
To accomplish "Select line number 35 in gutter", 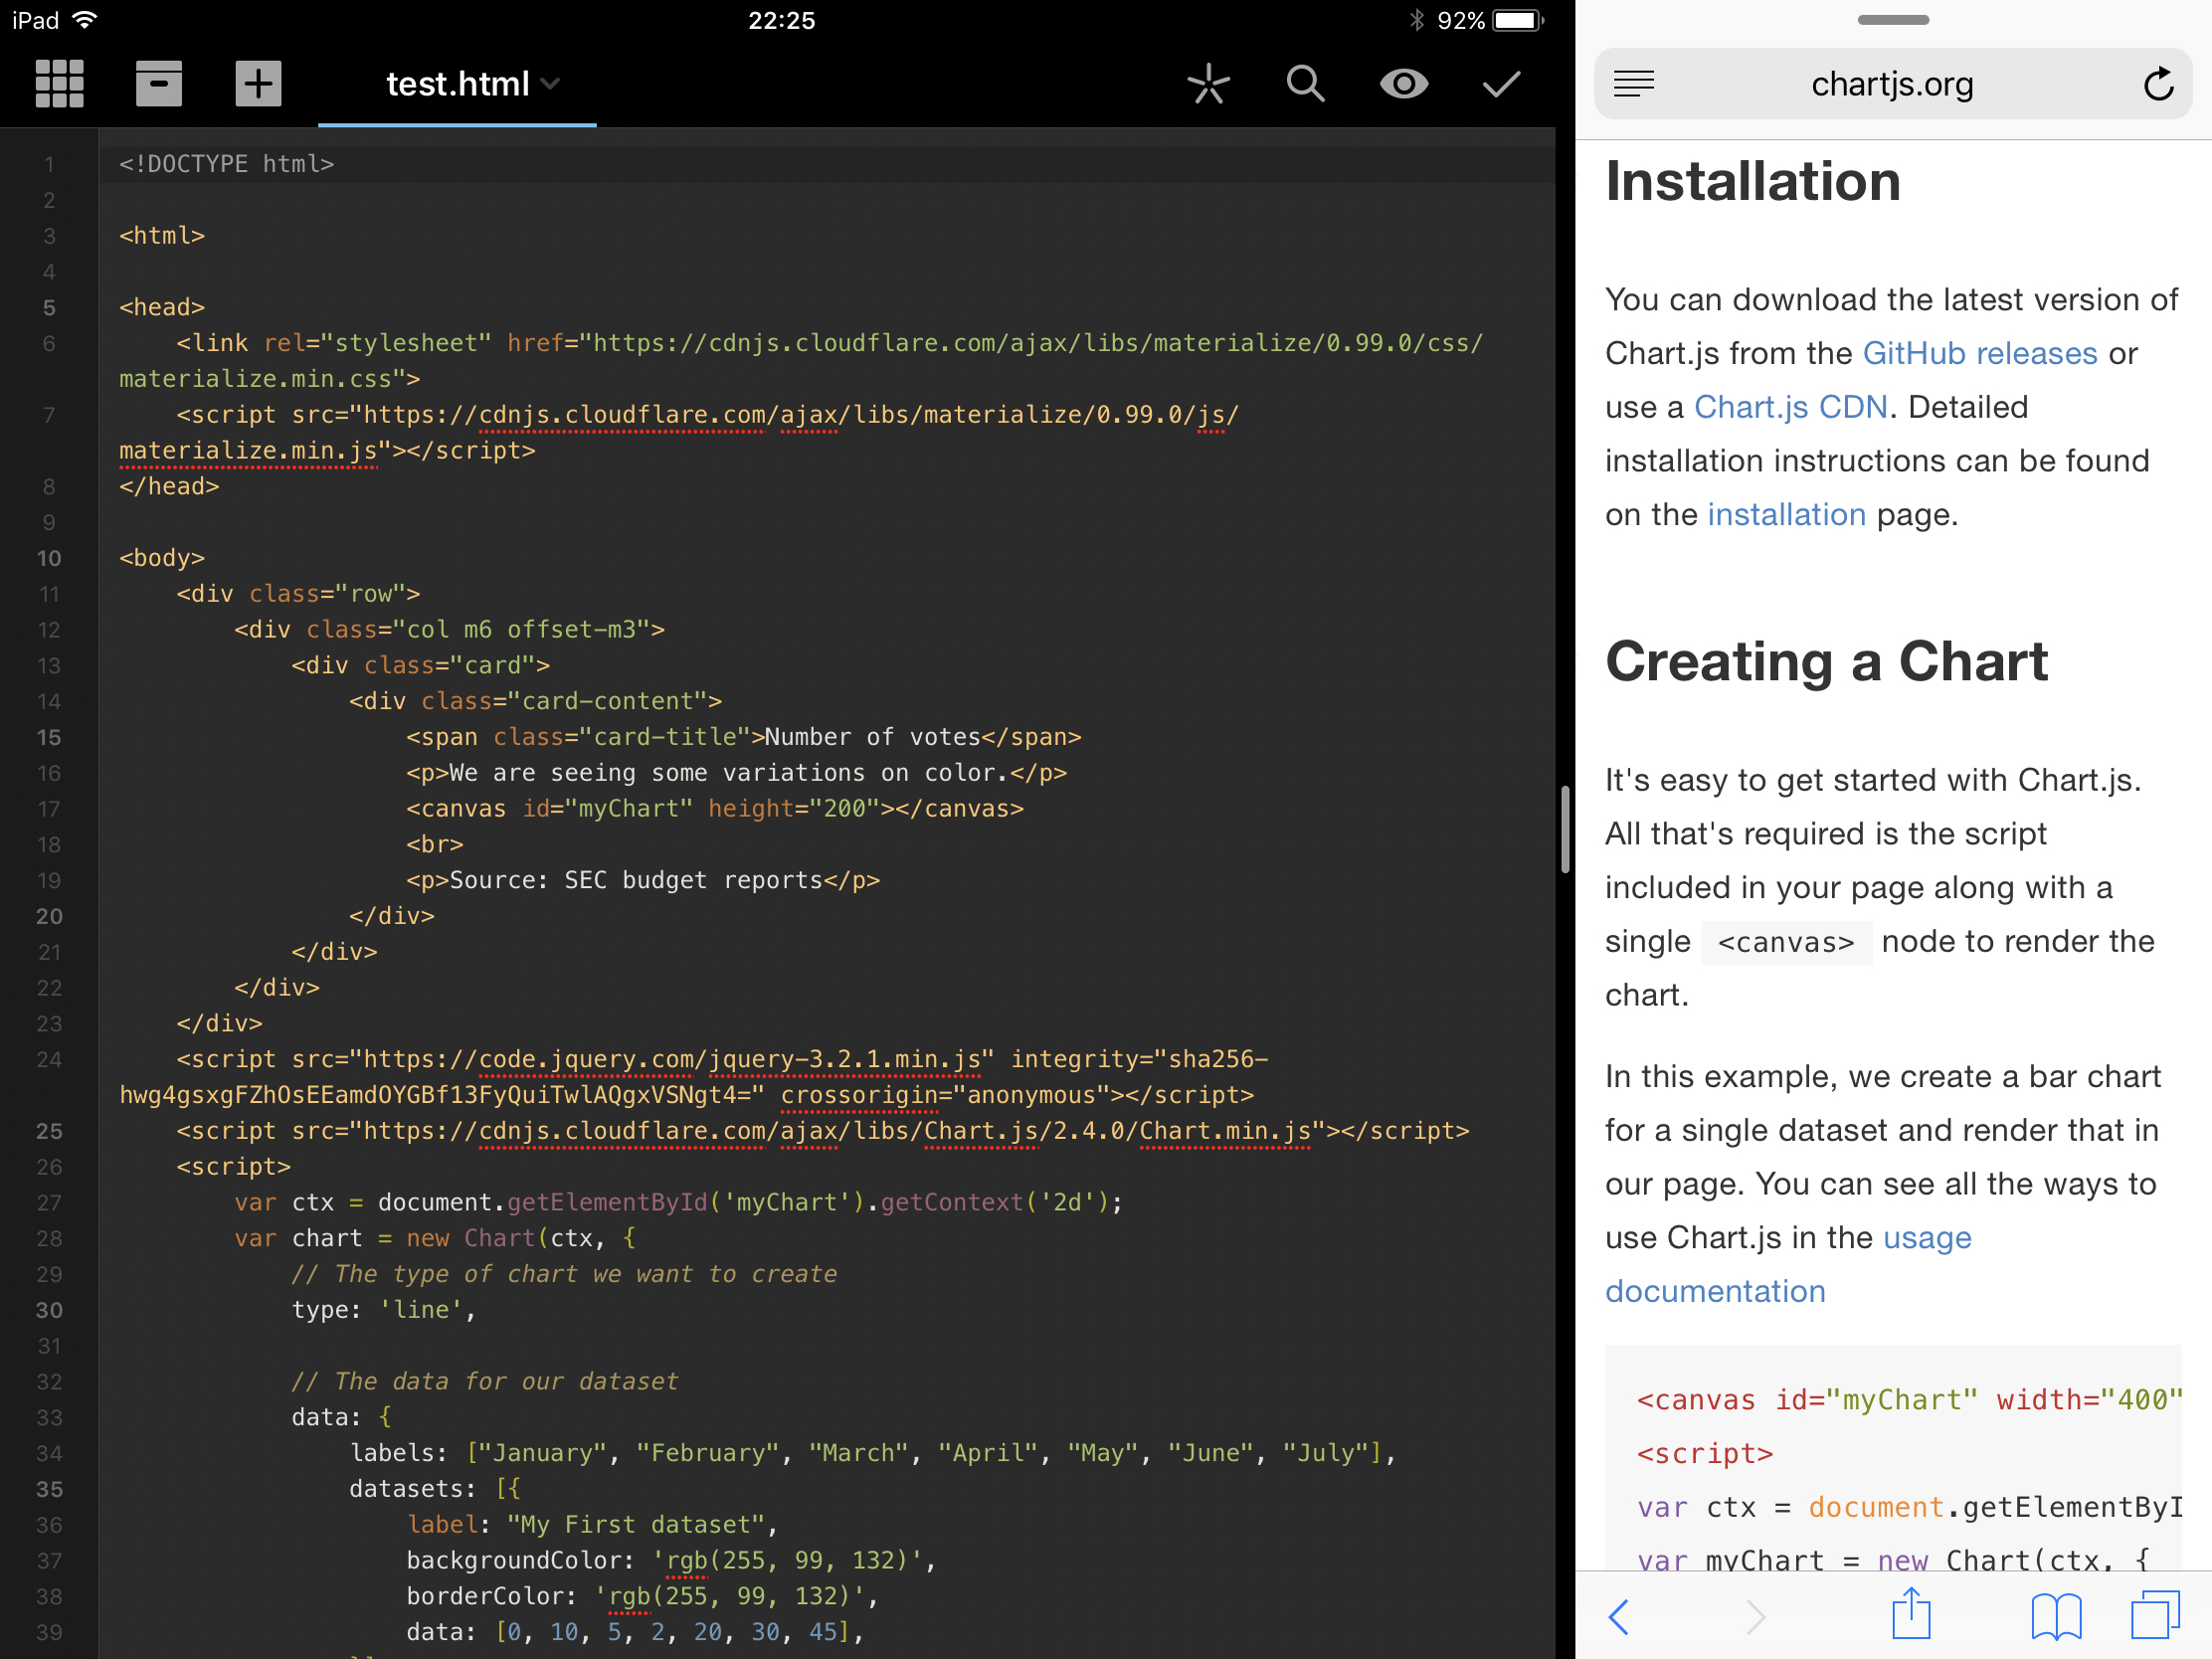I will pyautogui.click(x=49, y=1489).
